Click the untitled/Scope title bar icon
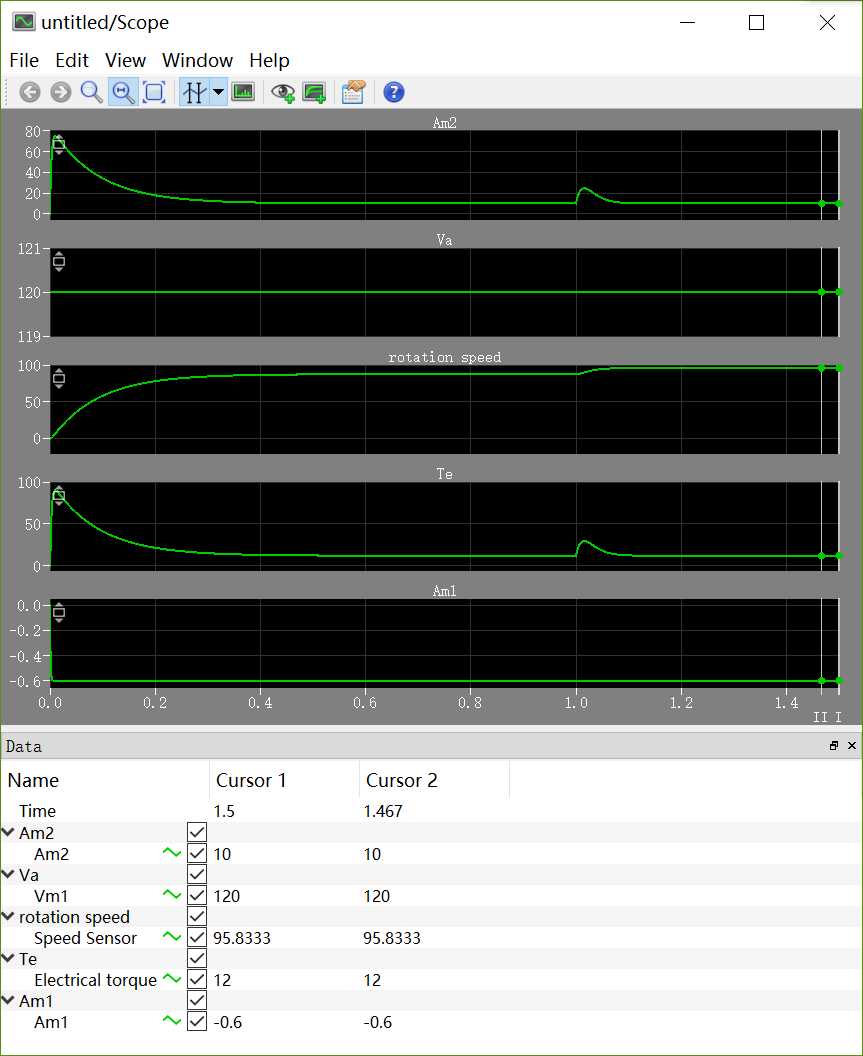863x1056 pixels. pyautogui.click(x=24, y=22)
